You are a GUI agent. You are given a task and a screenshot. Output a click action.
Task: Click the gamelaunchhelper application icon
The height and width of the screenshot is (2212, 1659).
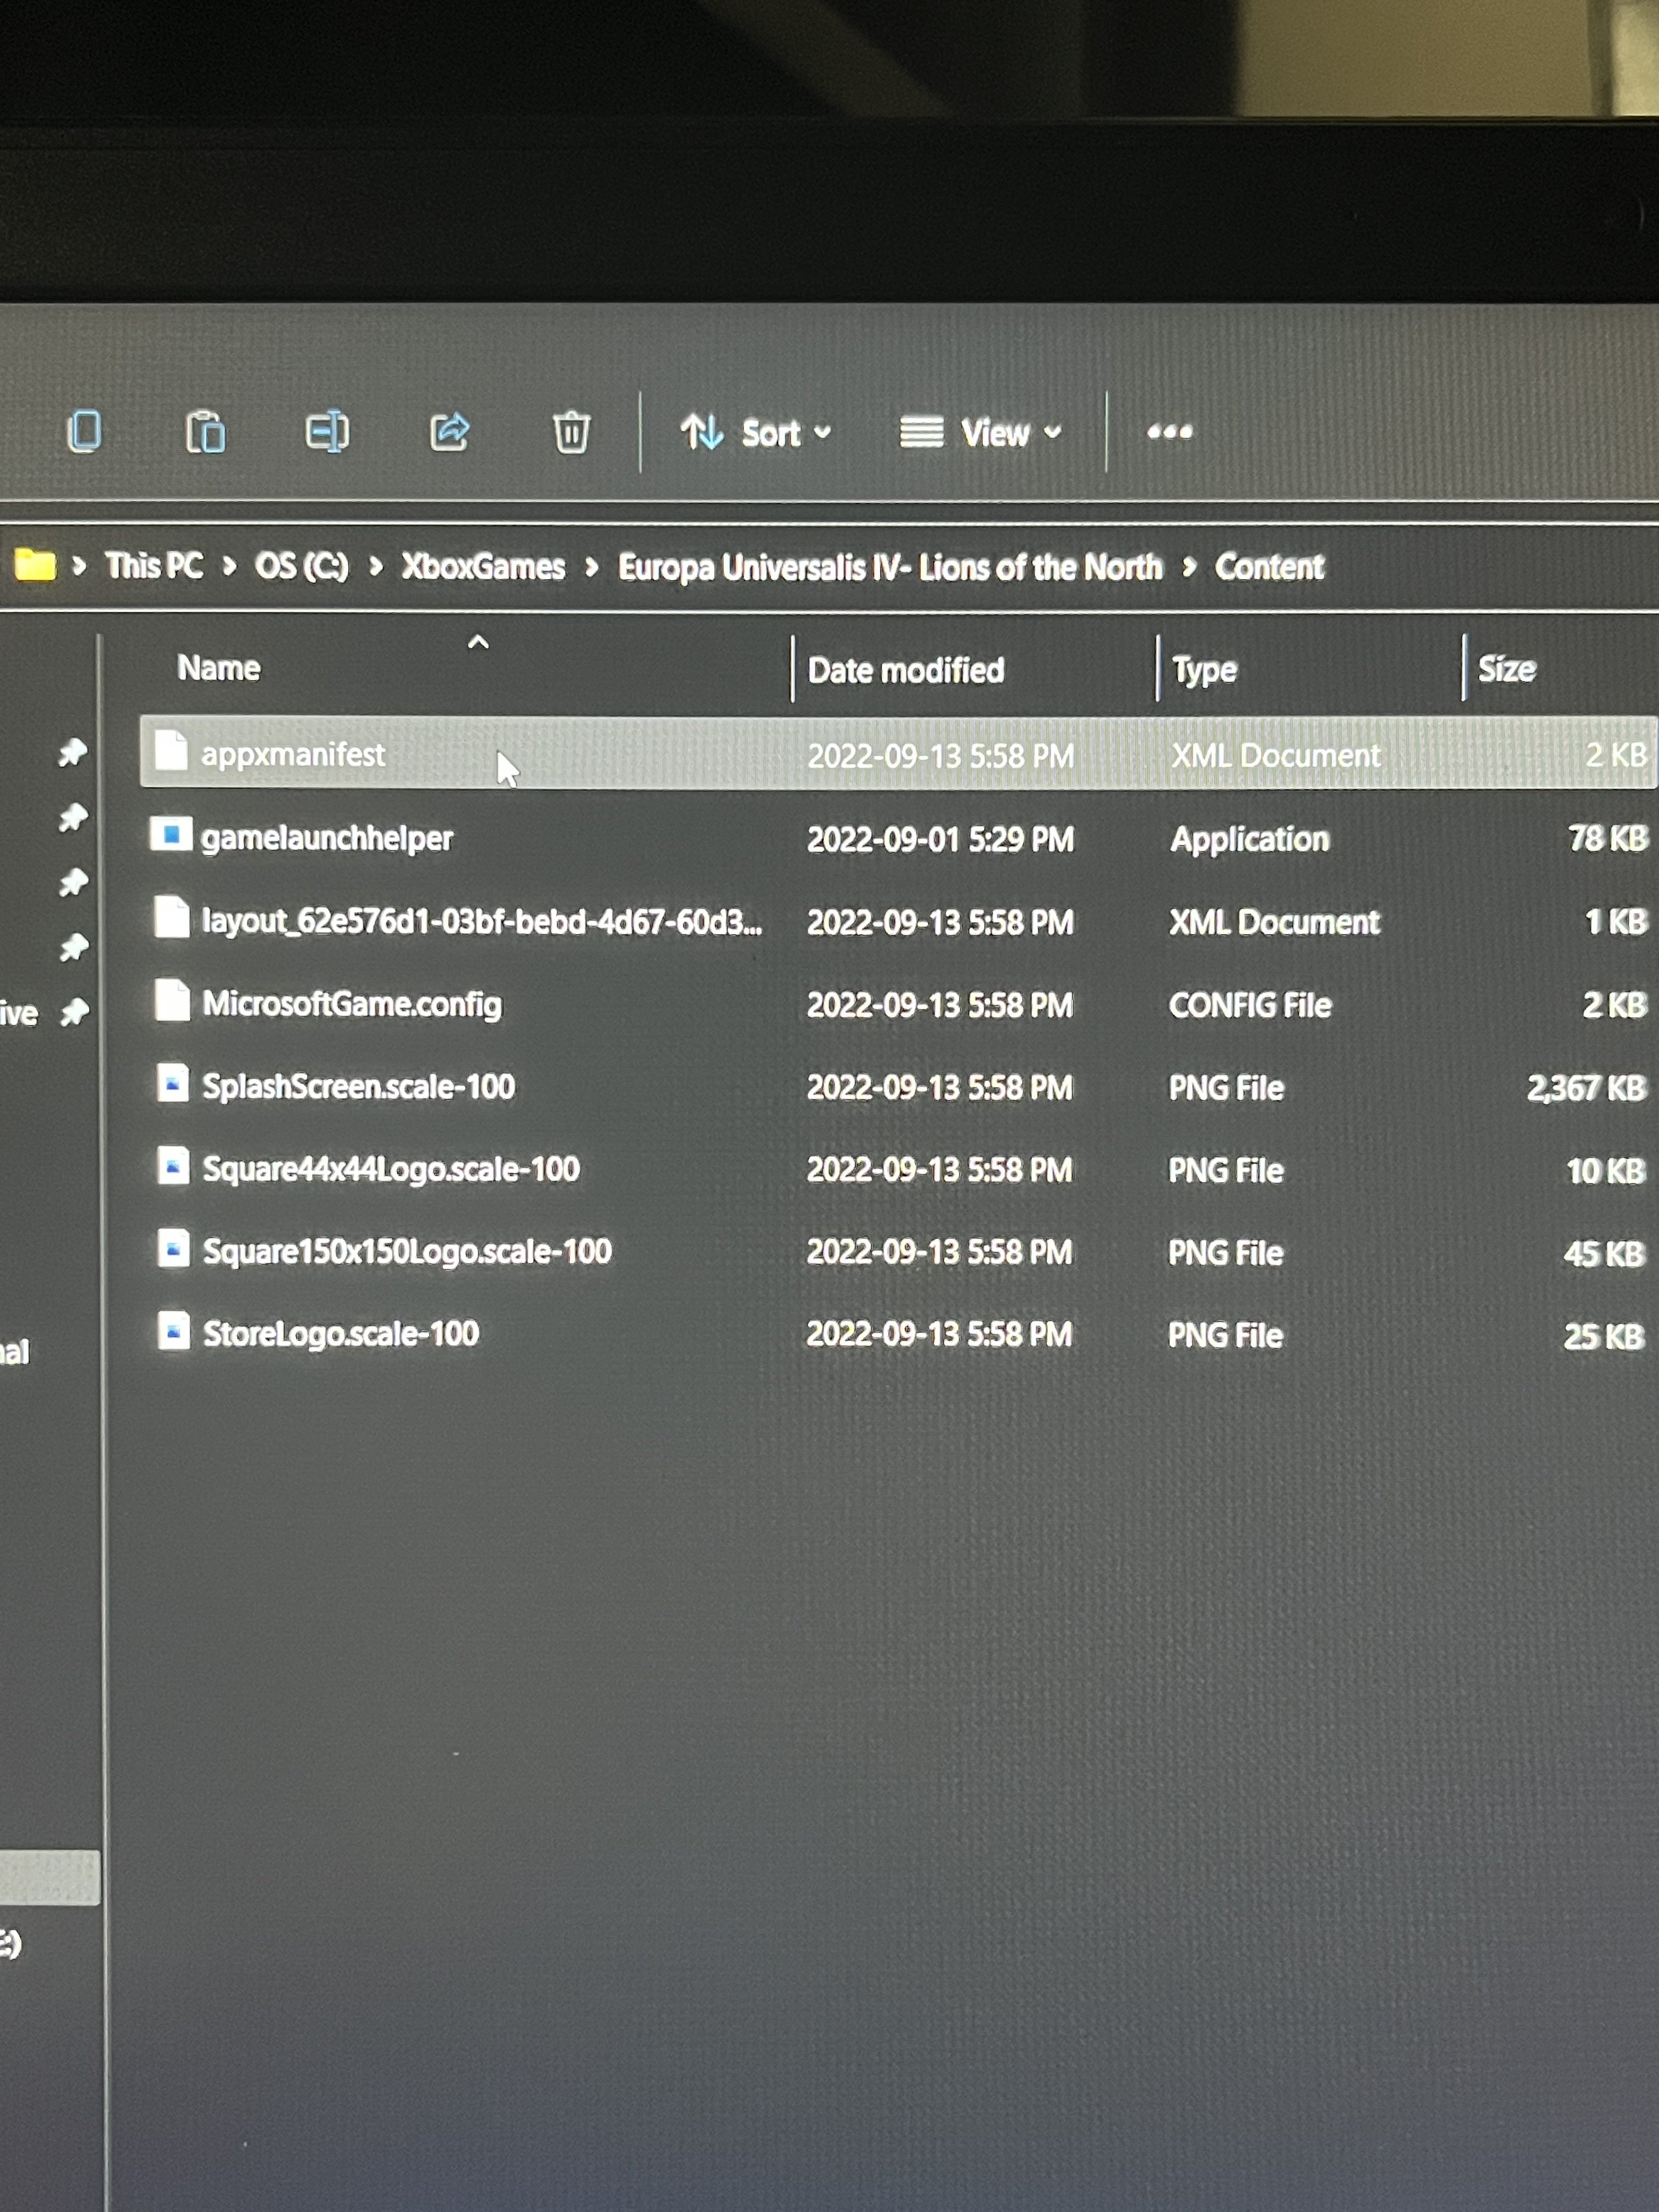point(171,833)
